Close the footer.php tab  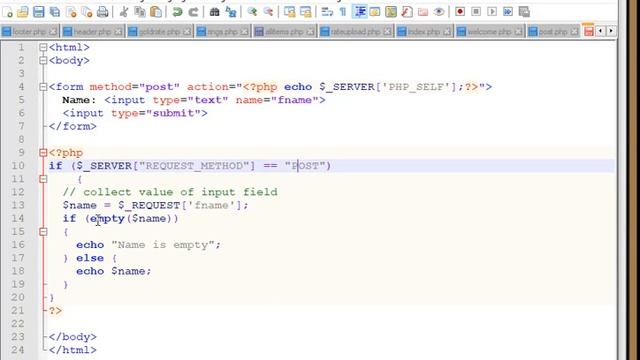53,31
